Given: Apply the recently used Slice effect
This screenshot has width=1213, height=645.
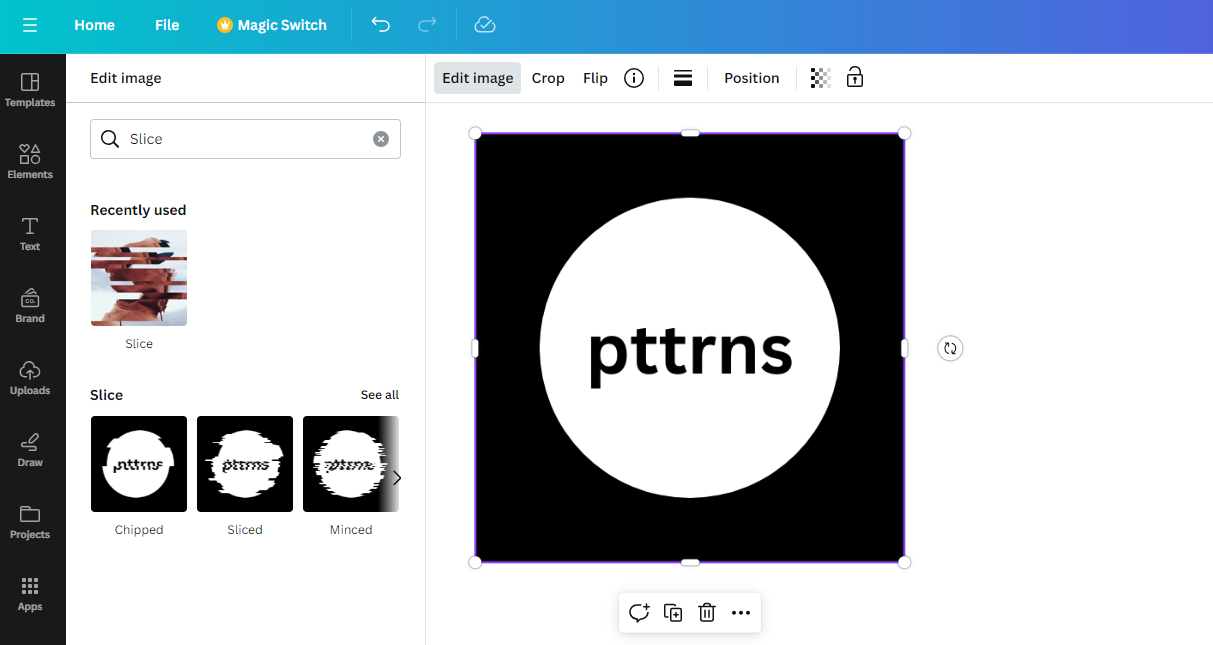Looking at the screenshot, I should pyautogui.click(x=139, y=278).
